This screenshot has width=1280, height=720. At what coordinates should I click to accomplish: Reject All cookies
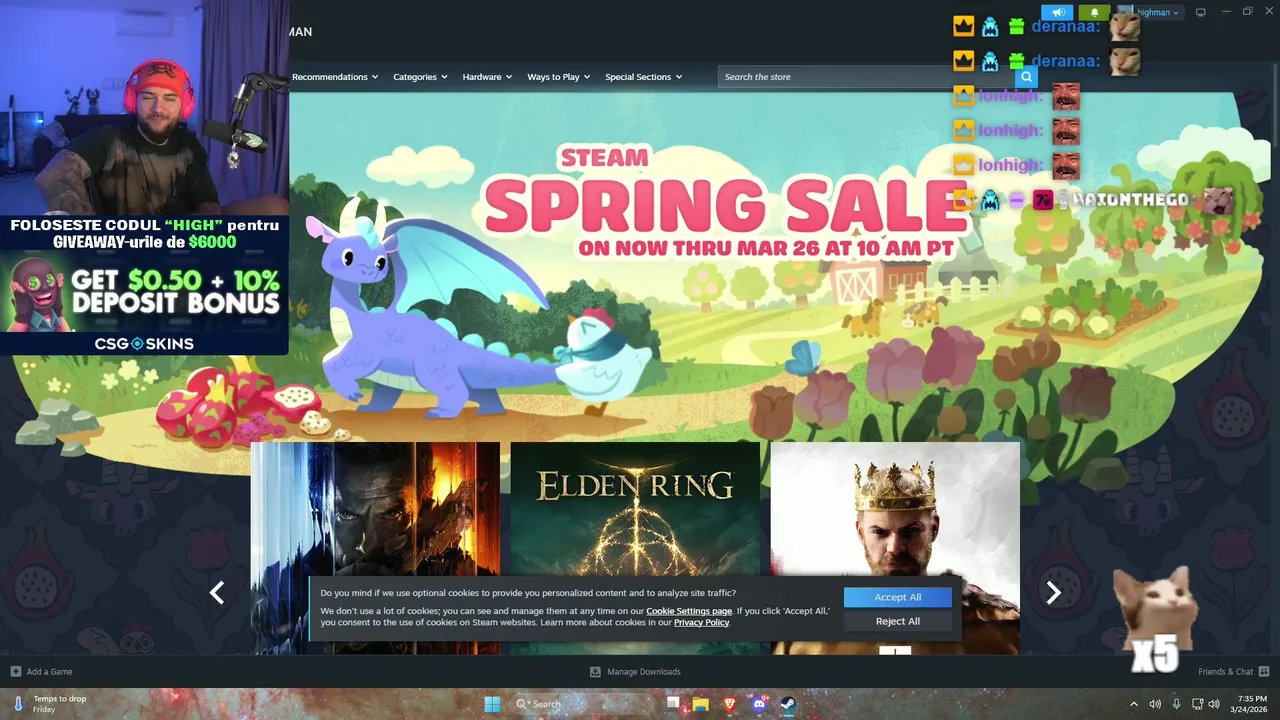tap(898, 621)
